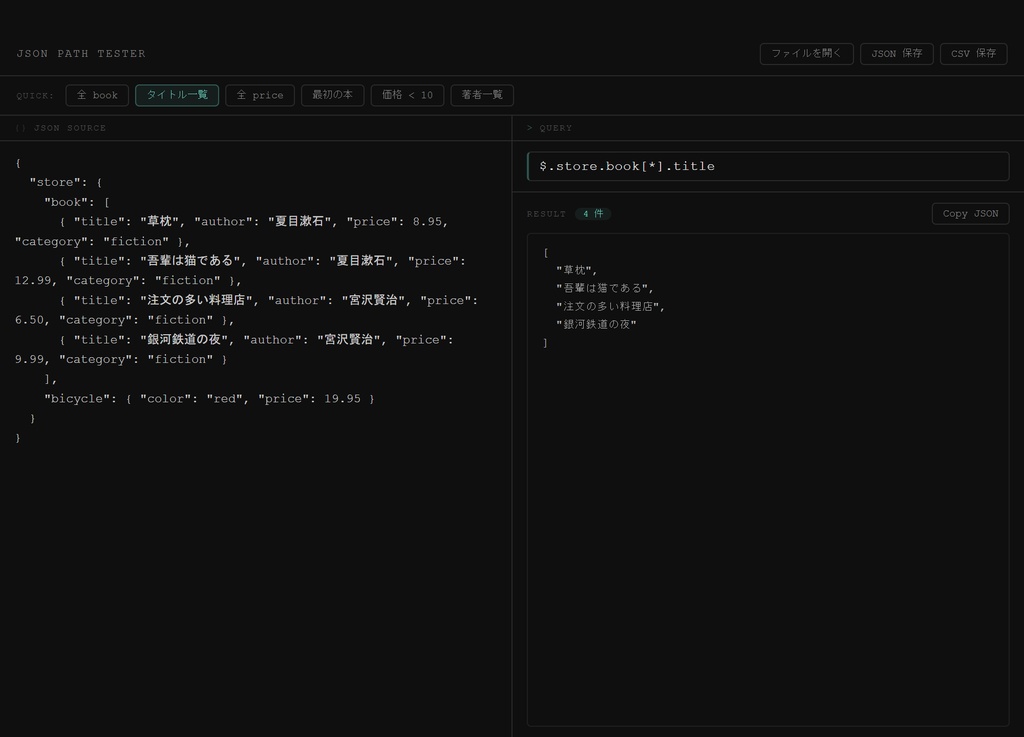Click the JSON PATH TESTER title
1024x737 pixels.
[81, 54]
